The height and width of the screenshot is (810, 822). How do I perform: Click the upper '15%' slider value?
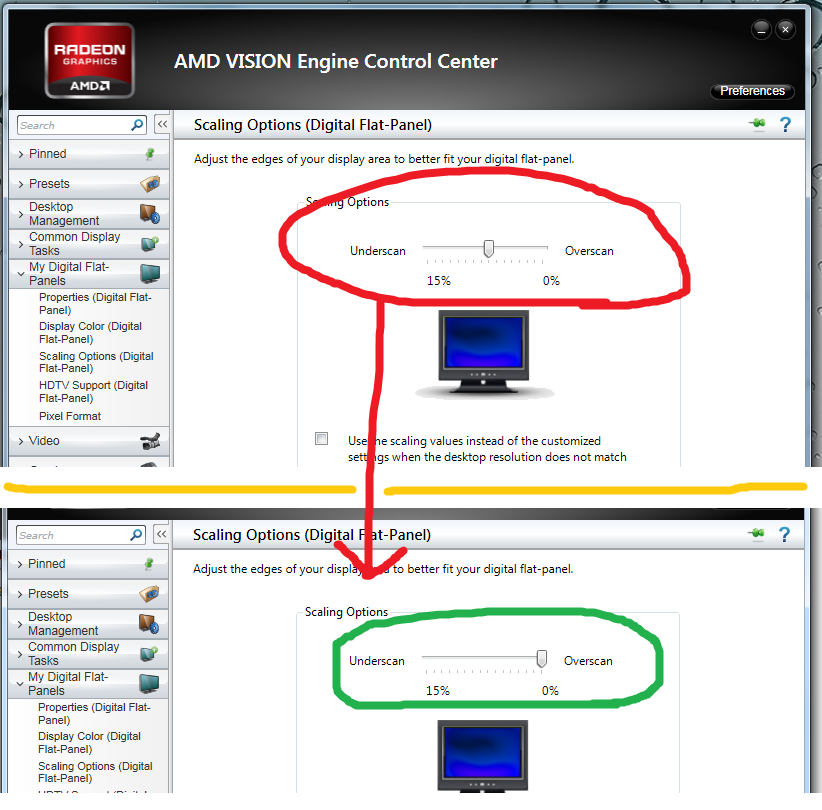pyautogui.click(x=439, y=281)
